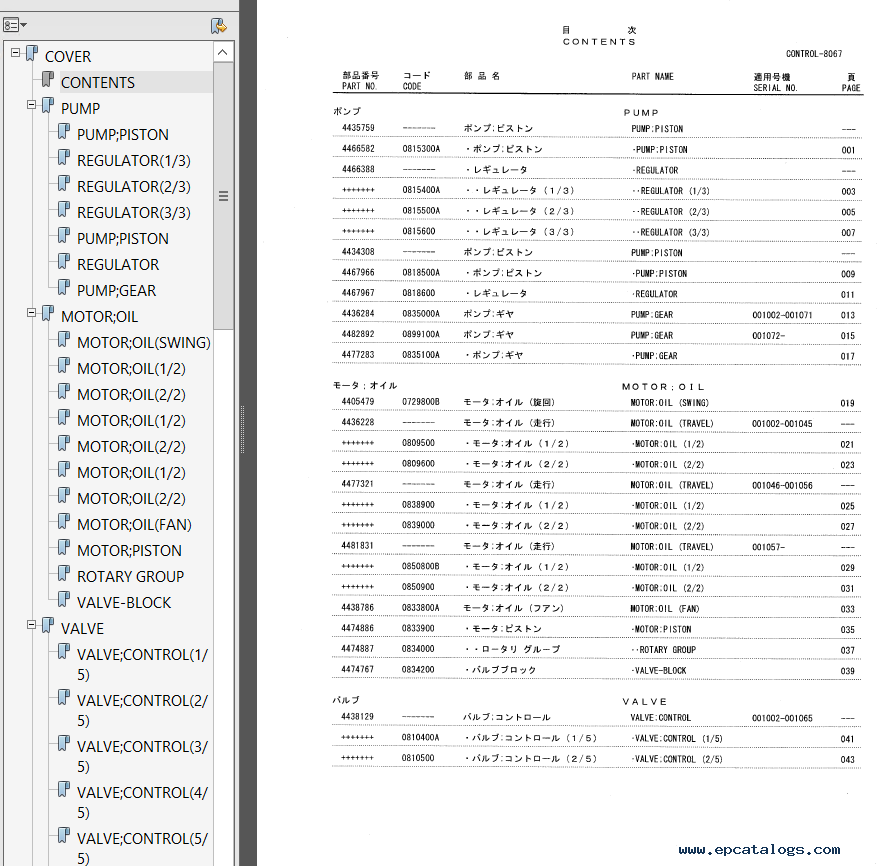Click the REGULATOR(1/3) bookmark icon

64,158
